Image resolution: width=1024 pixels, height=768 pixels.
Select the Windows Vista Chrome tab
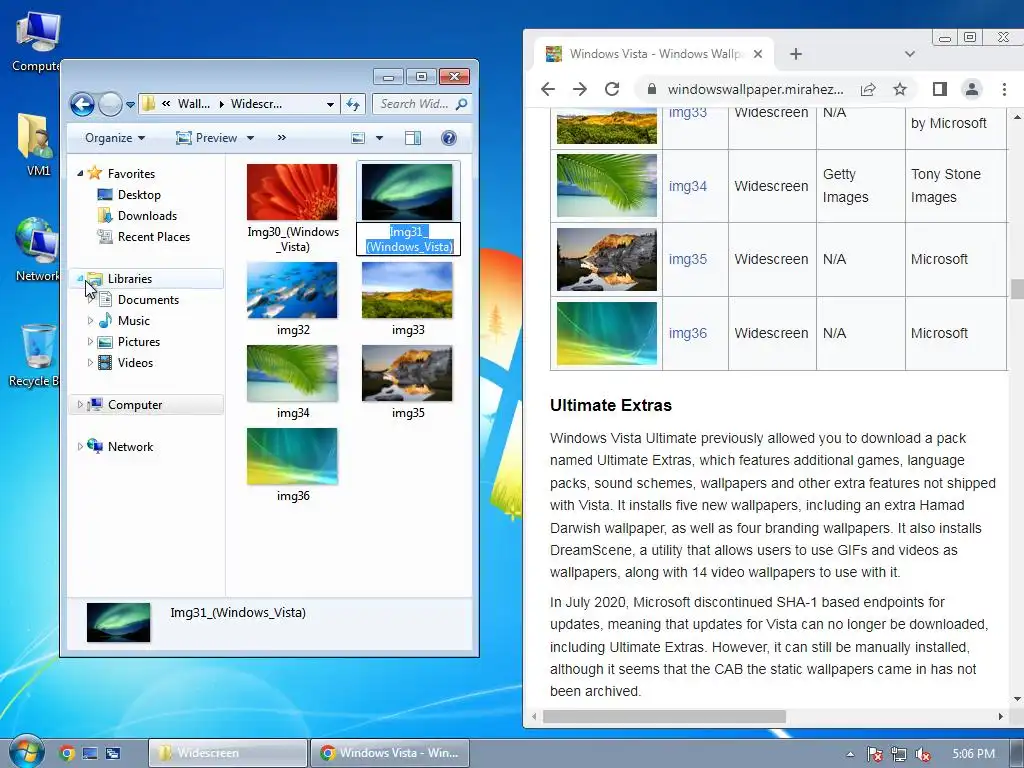point(655,54)
